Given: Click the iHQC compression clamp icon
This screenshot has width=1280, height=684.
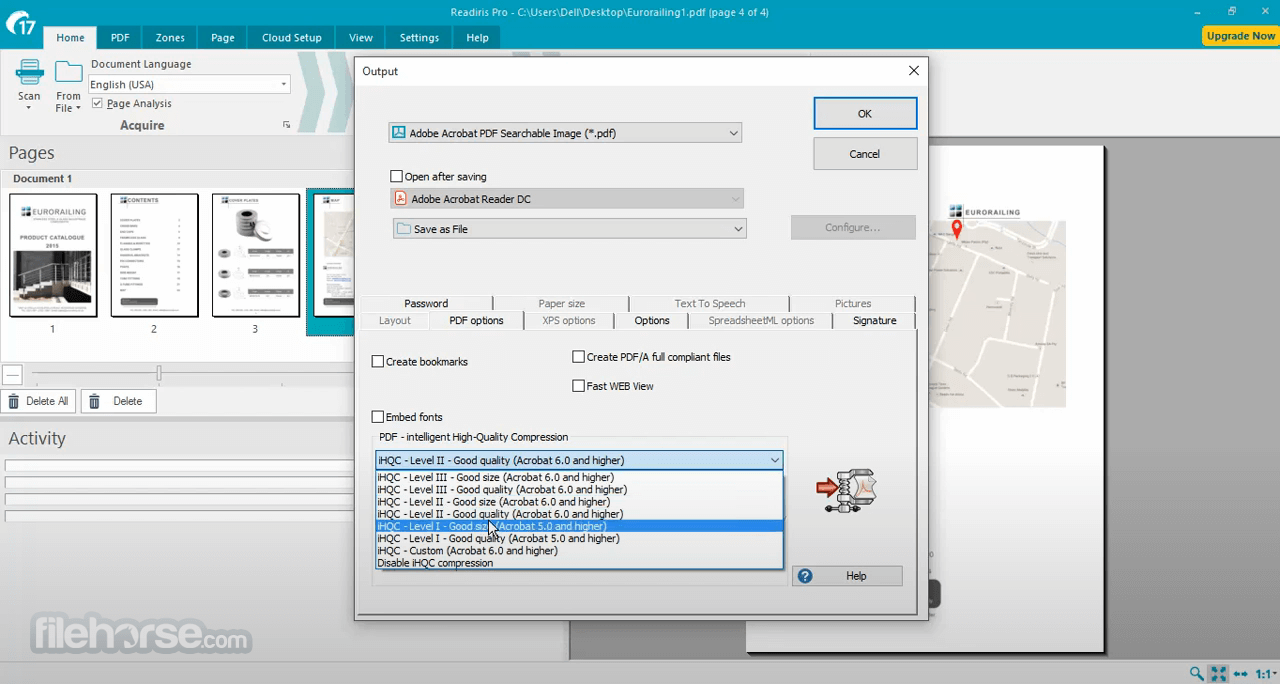Looking at the screenshot, I should tap(846, 490).
